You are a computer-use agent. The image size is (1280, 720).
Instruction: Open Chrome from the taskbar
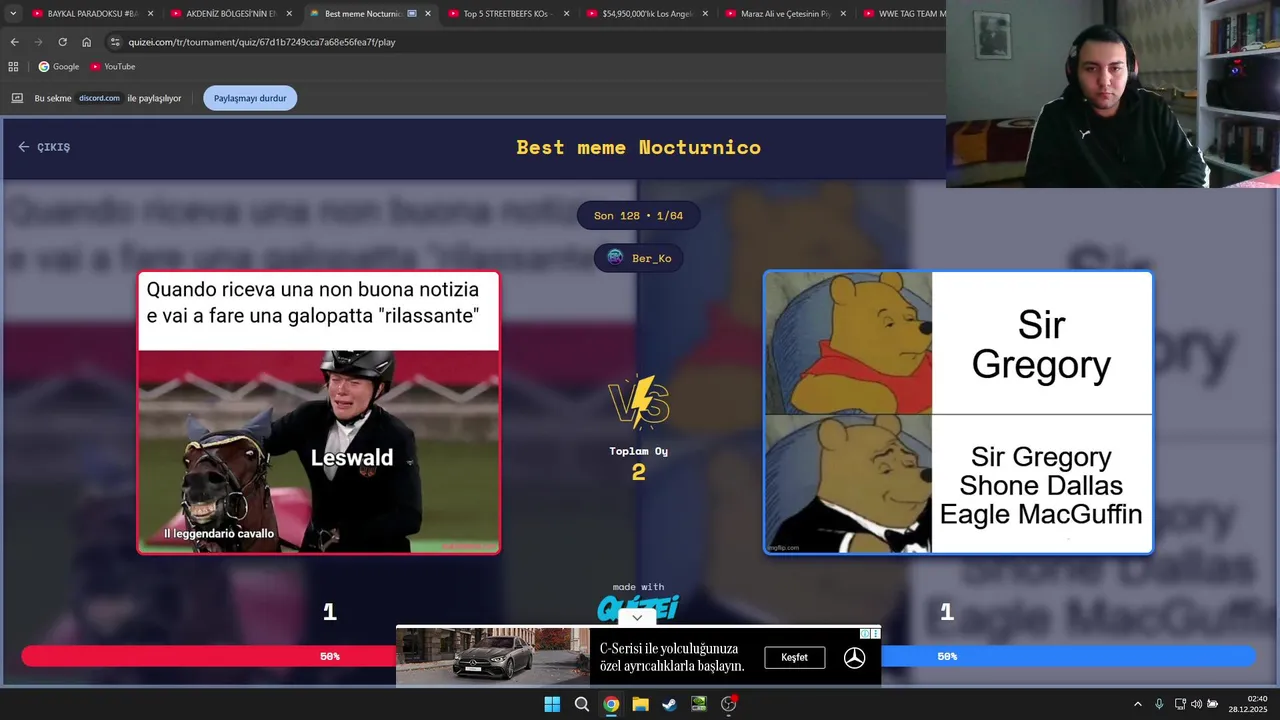[611, 704]
